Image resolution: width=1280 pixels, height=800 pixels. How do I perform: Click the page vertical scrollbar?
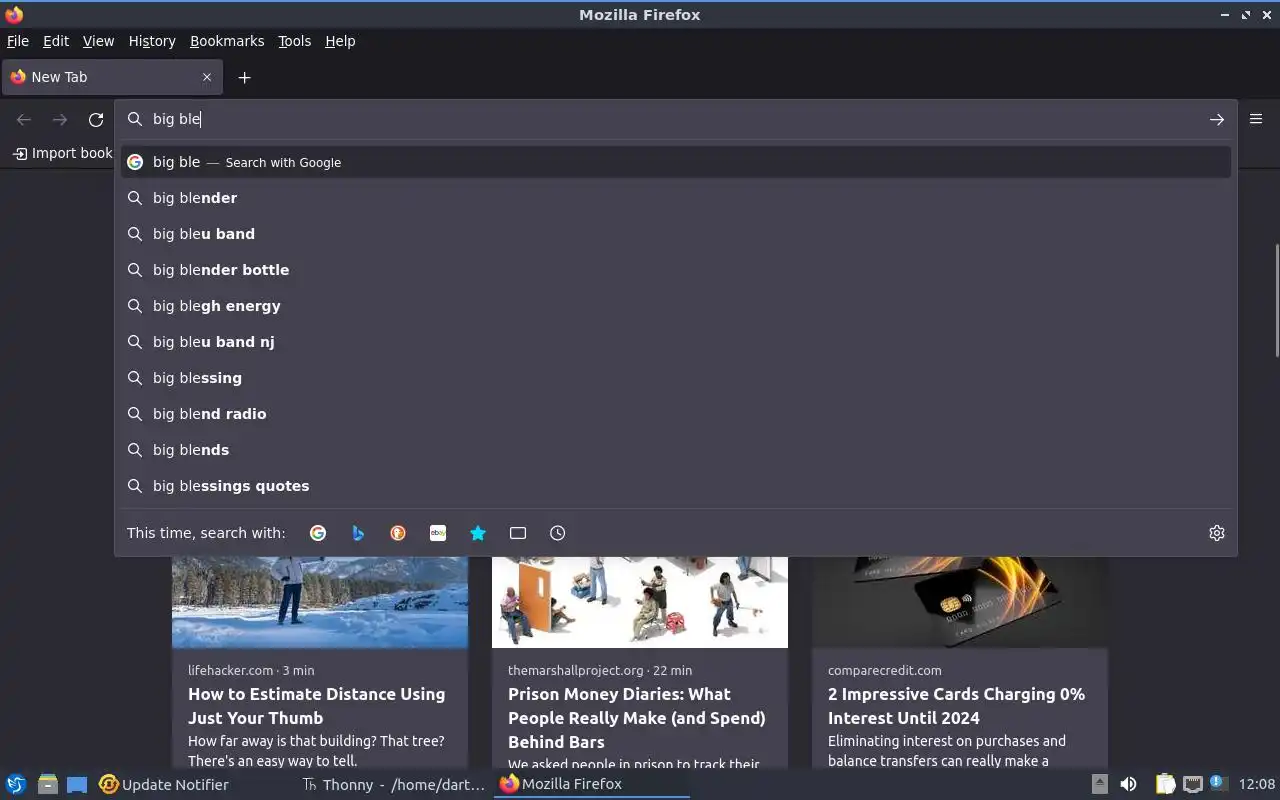point(1276,300)
